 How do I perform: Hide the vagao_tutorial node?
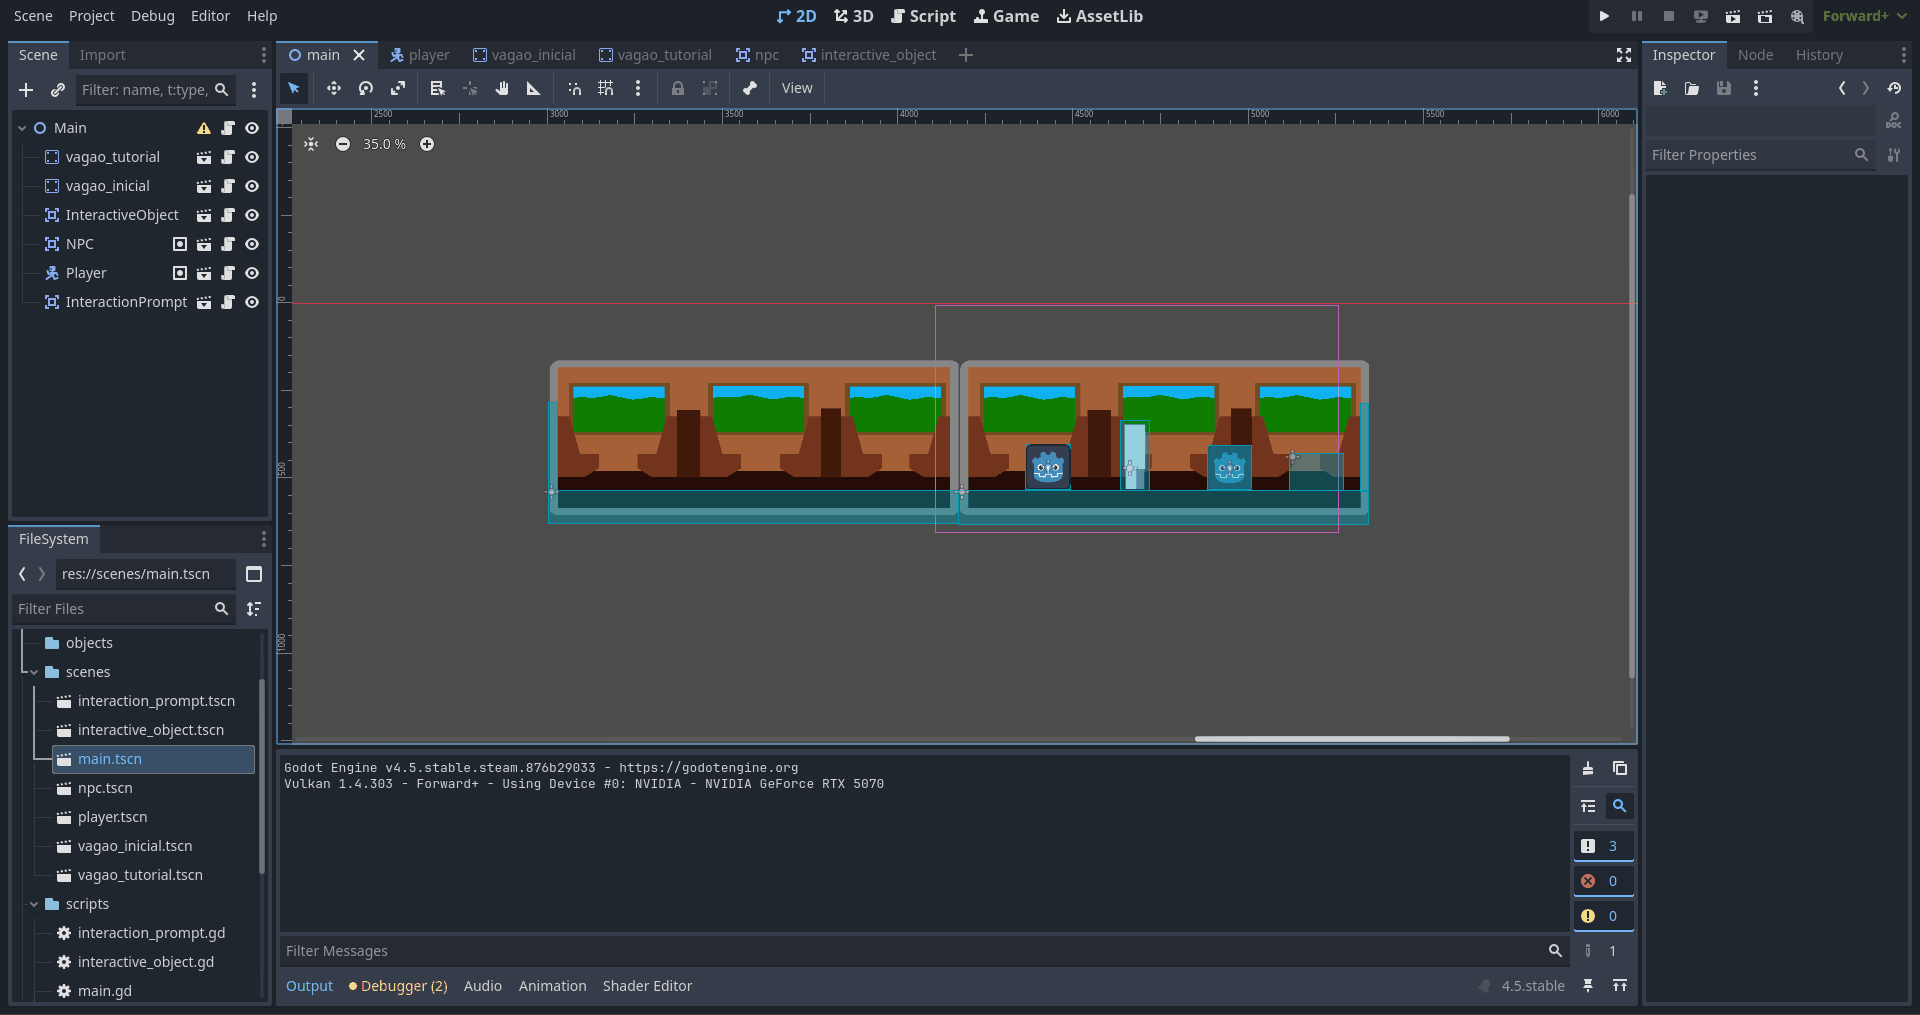click(x=252, y=157)
